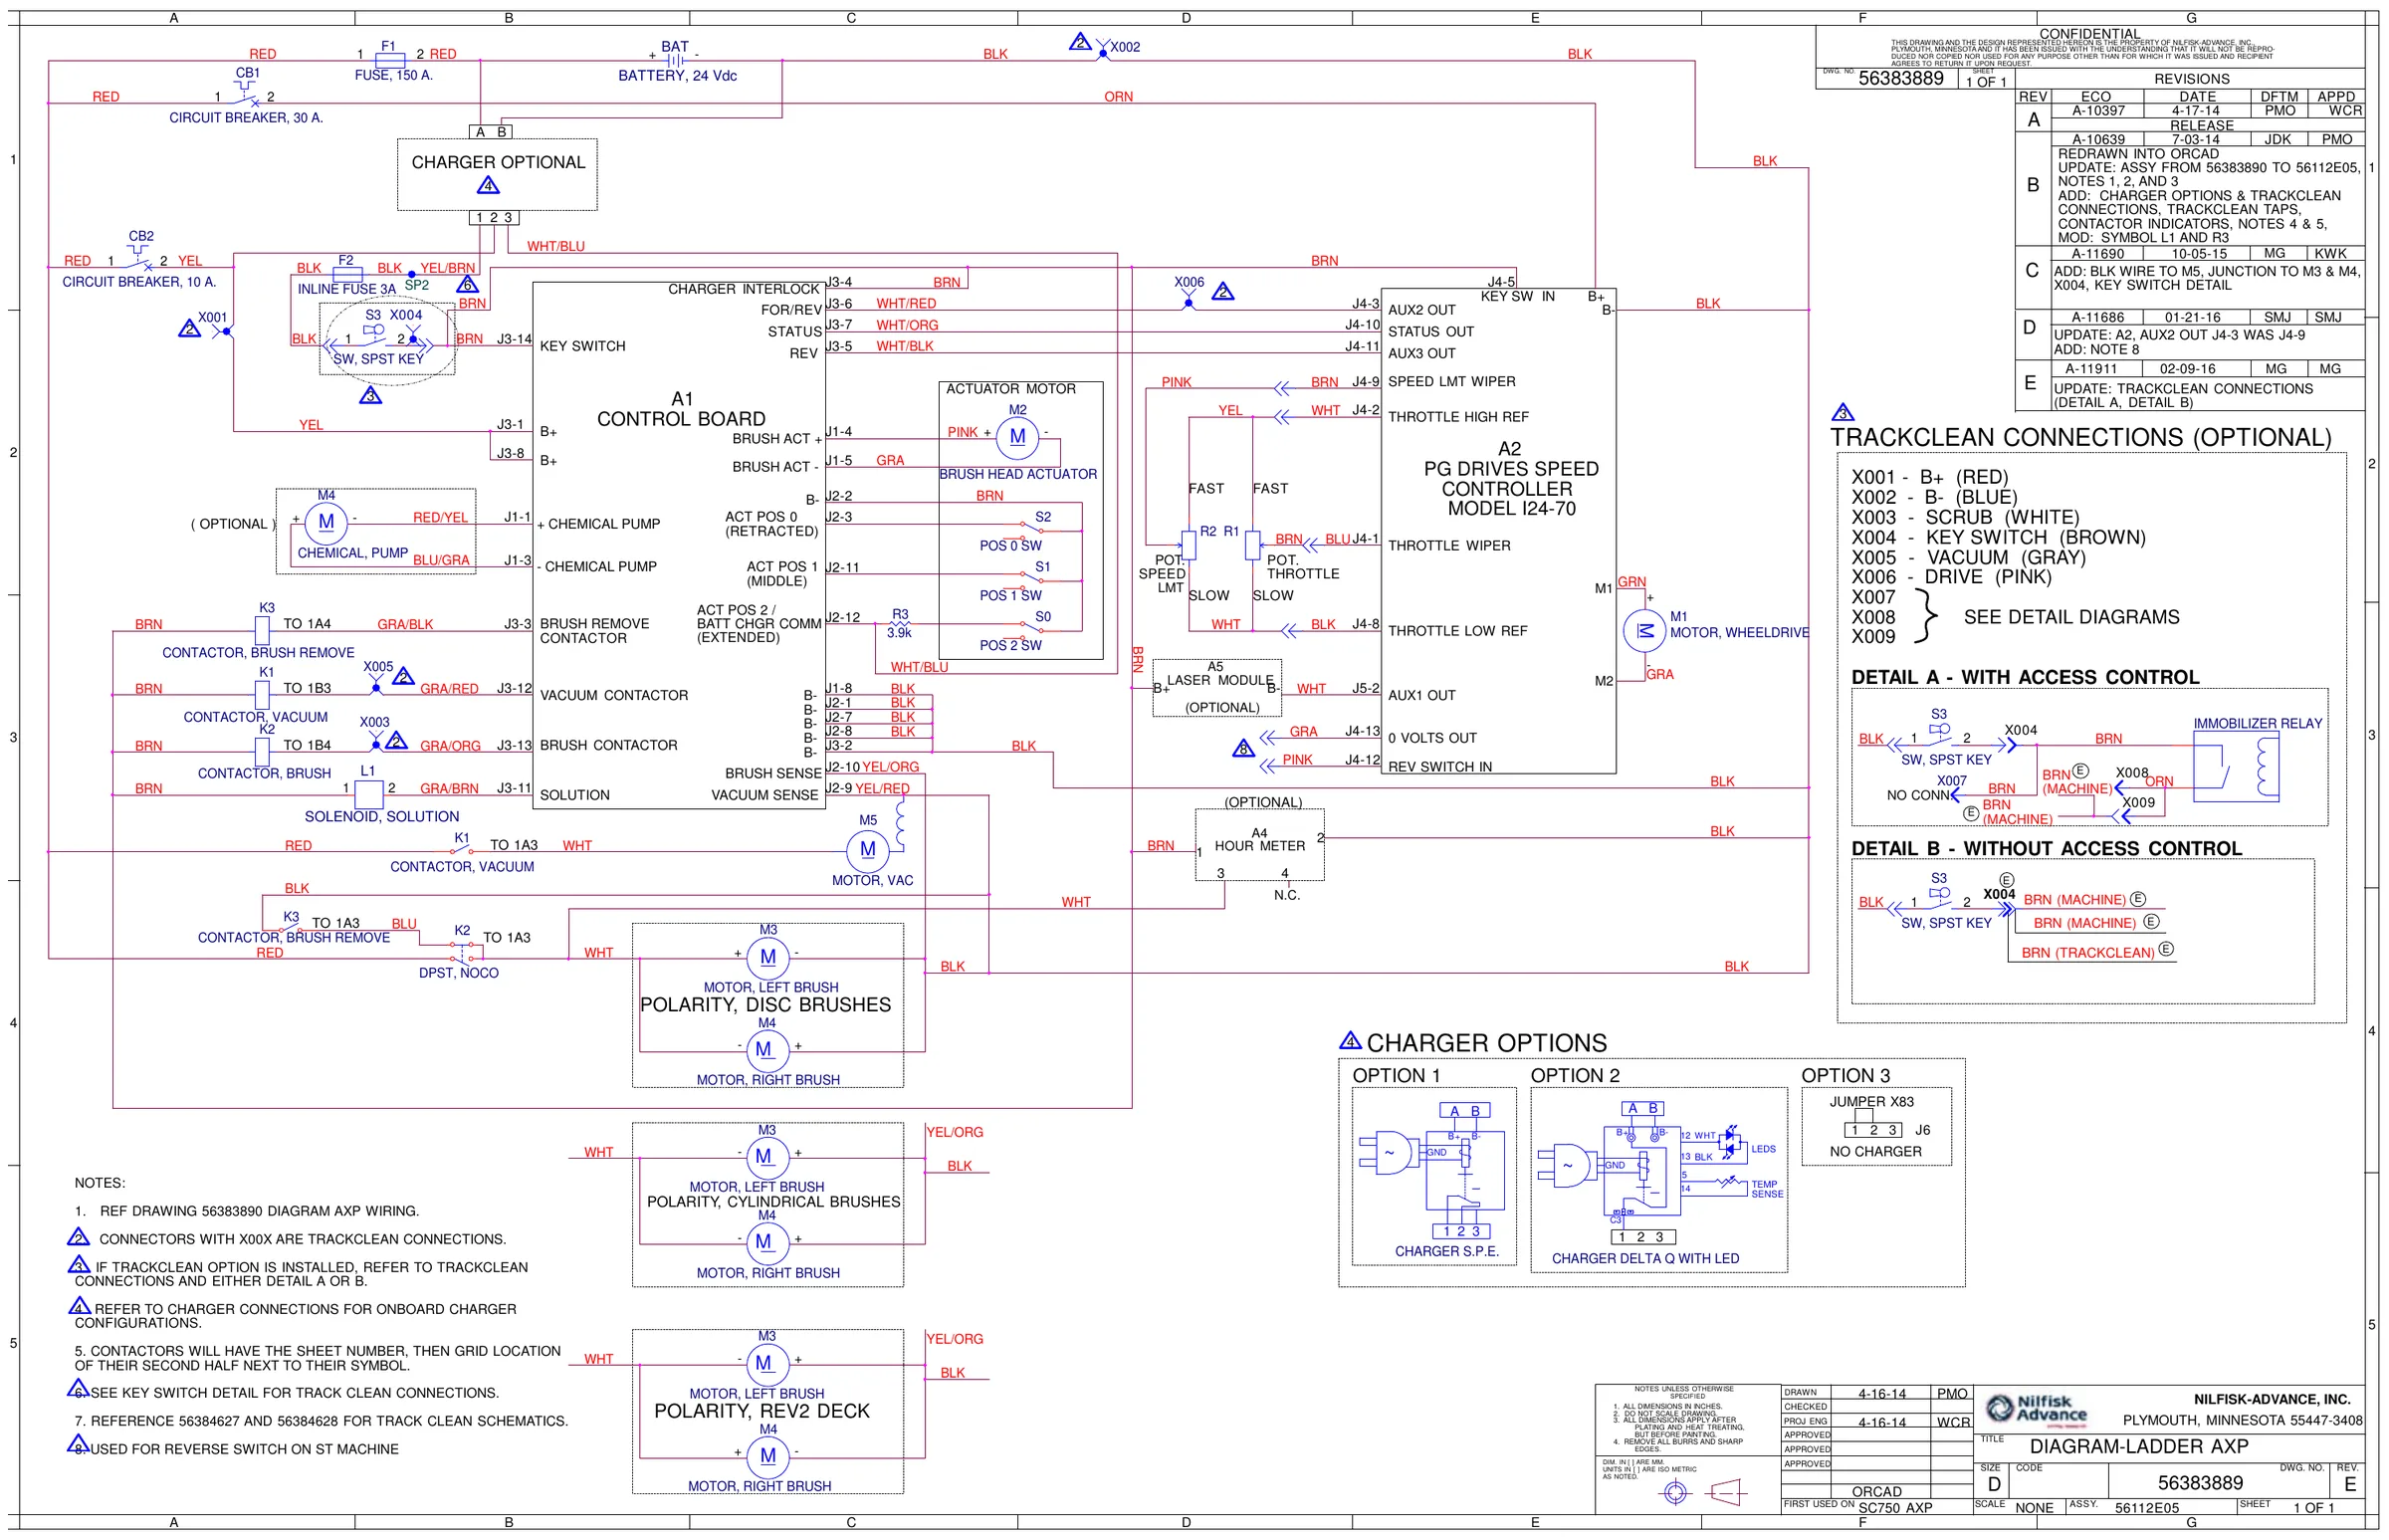Select the Charger S.P.E. plug symbol
Viewport: 2389px width, 1540px height.
(1389, 1152)
